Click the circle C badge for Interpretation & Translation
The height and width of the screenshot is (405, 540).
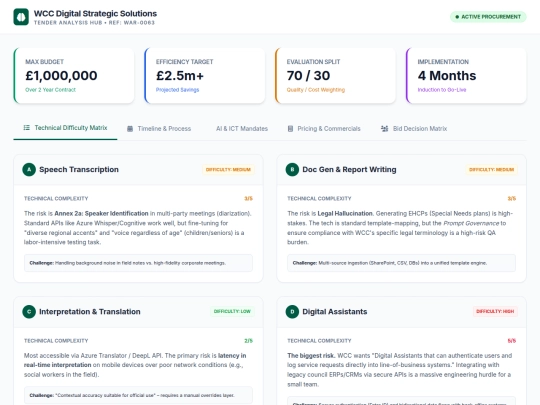[29, 312]
